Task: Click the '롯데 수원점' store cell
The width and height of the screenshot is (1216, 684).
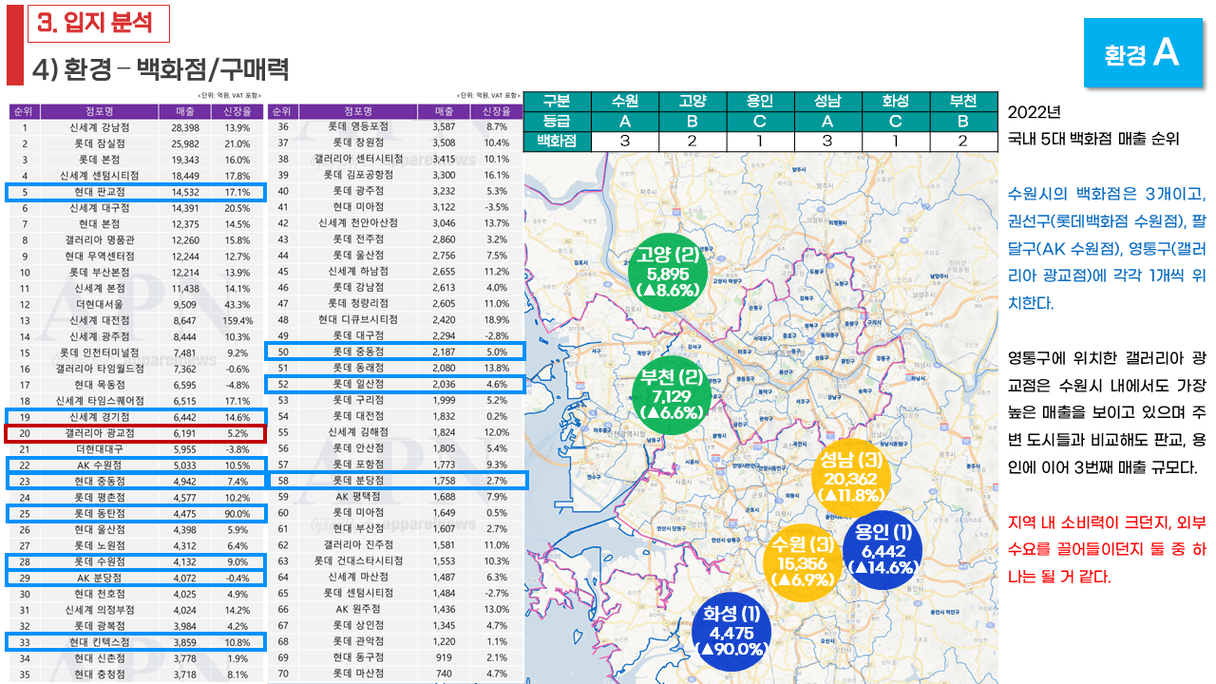Action: [100, 561]
